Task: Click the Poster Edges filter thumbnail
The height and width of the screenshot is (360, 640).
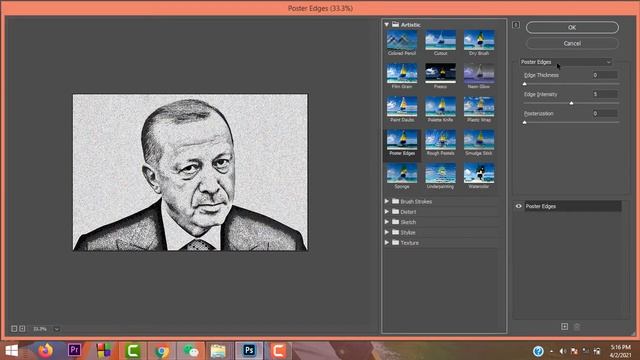Action: pyautogui.click(x=402, y=140)
